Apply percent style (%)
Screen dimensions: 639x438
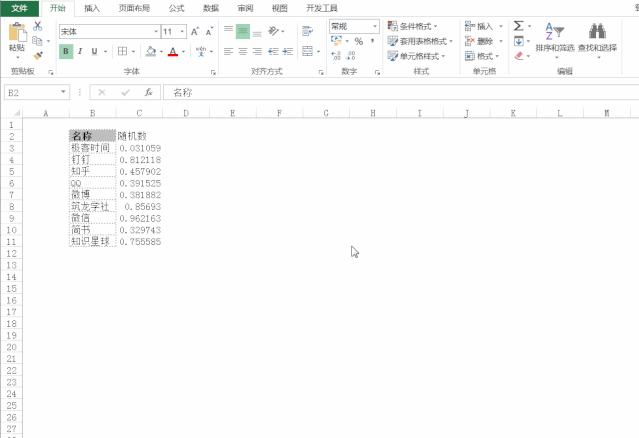coord(359,41)
